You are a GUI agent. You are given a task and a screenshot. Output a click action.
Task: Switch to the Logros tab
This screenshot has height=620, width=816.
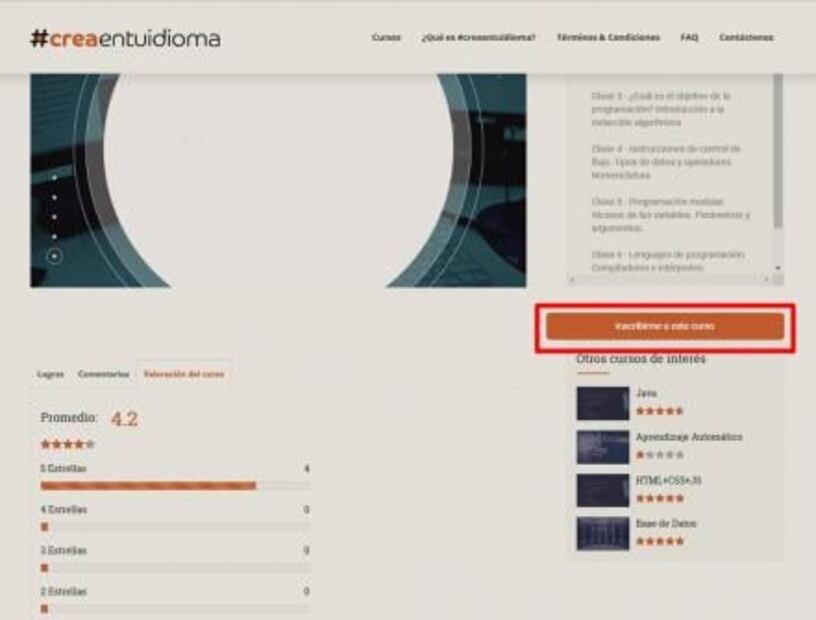click(x=50, y=374)
